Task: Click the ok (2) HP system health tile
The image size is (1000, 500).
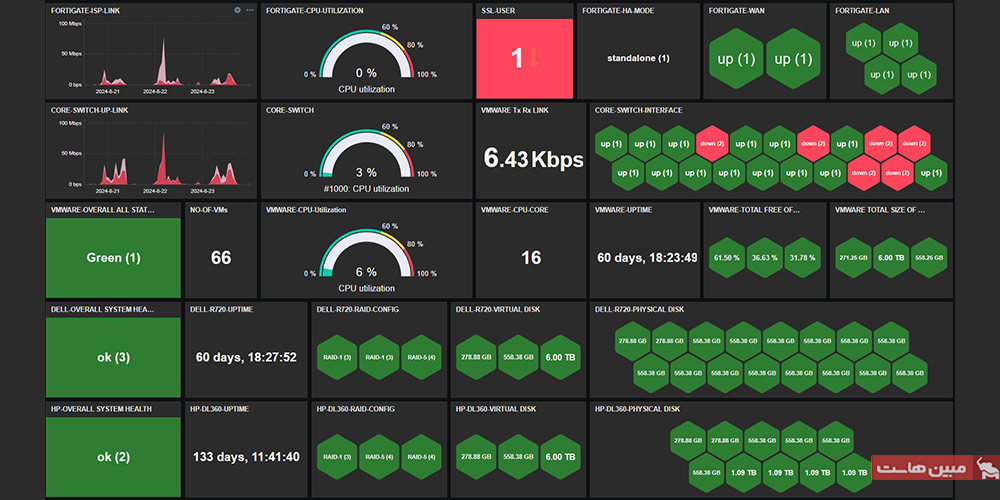Action: coord(113,457)
